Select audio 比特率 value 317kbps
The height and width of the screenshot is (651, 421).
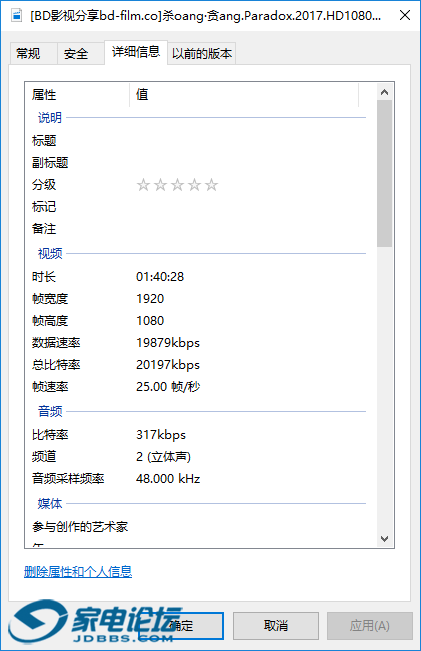[161, 435]
